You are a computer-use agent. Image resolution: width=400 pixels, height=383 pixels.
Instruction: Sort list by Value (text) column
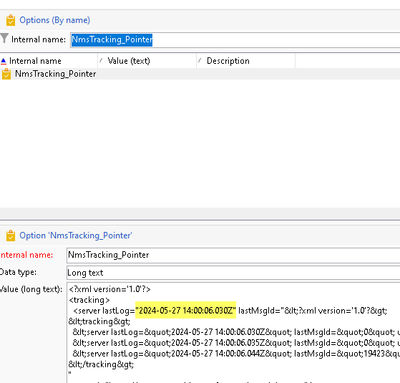[x=147, y=61]
